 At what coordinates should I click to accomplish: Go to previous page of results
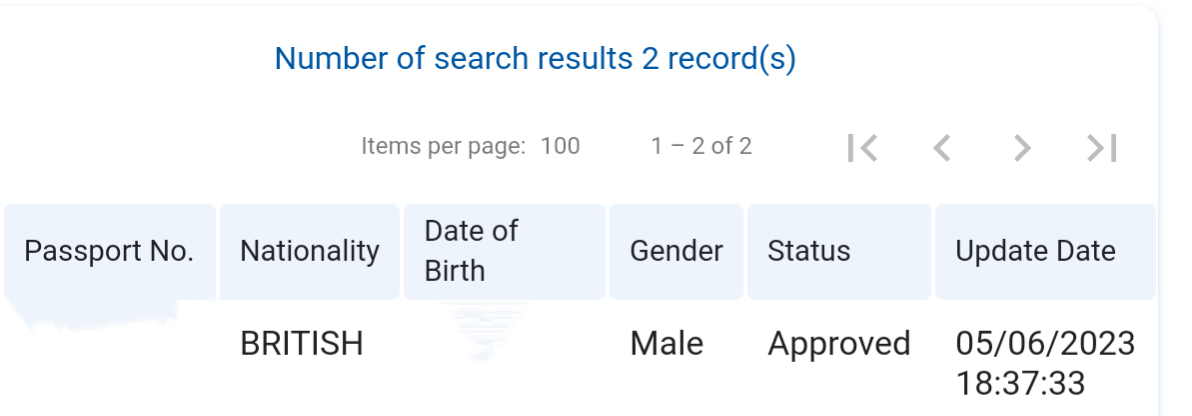click(942, 148)
